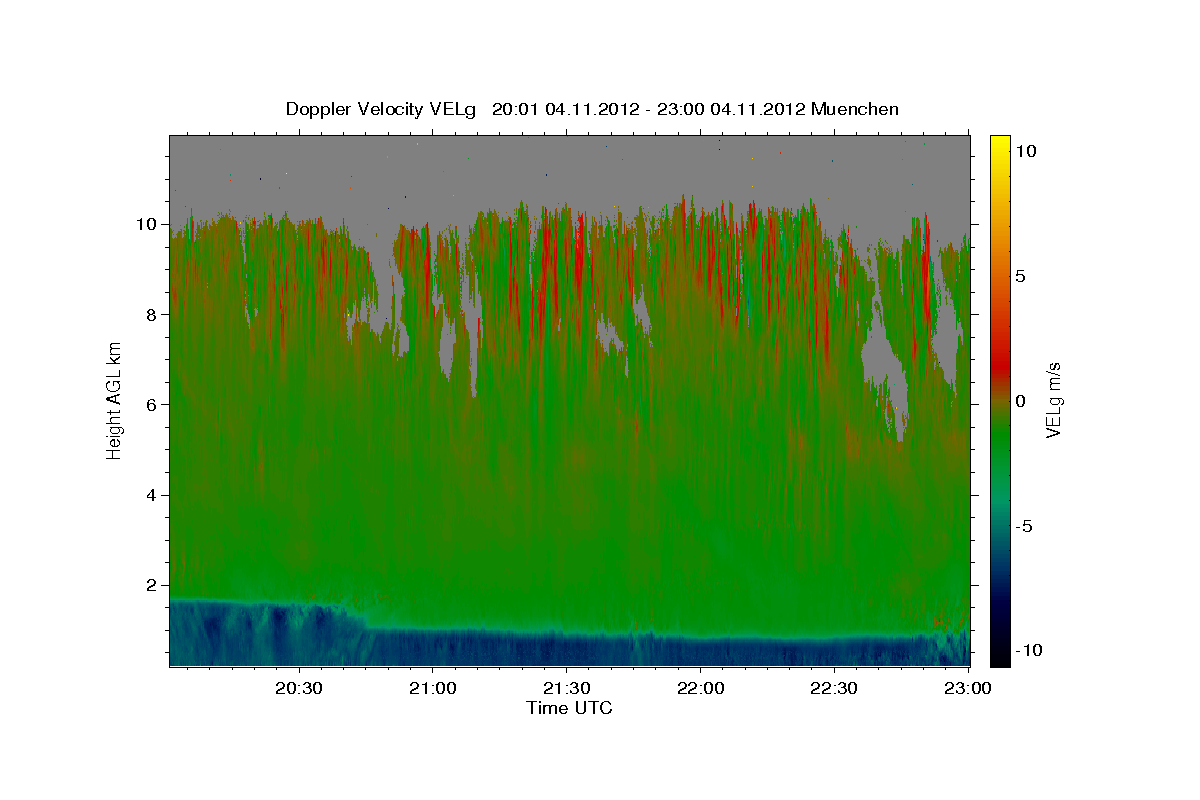The width and height of the screenshot is (1200, 800).
Task: Click the colorbar value 0 label
Action: click(x=1020, y=400)
